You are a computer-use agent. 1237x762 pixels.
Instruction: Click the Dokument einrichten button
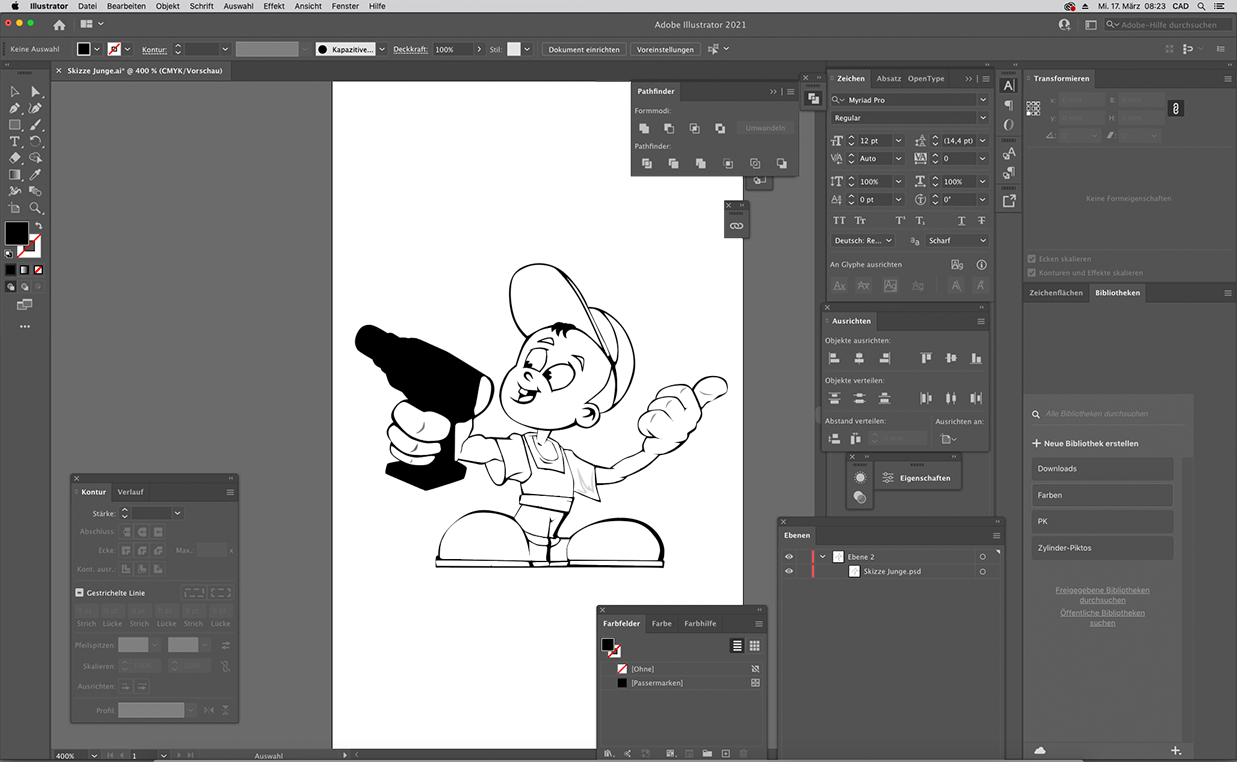(x=584, y=49)
